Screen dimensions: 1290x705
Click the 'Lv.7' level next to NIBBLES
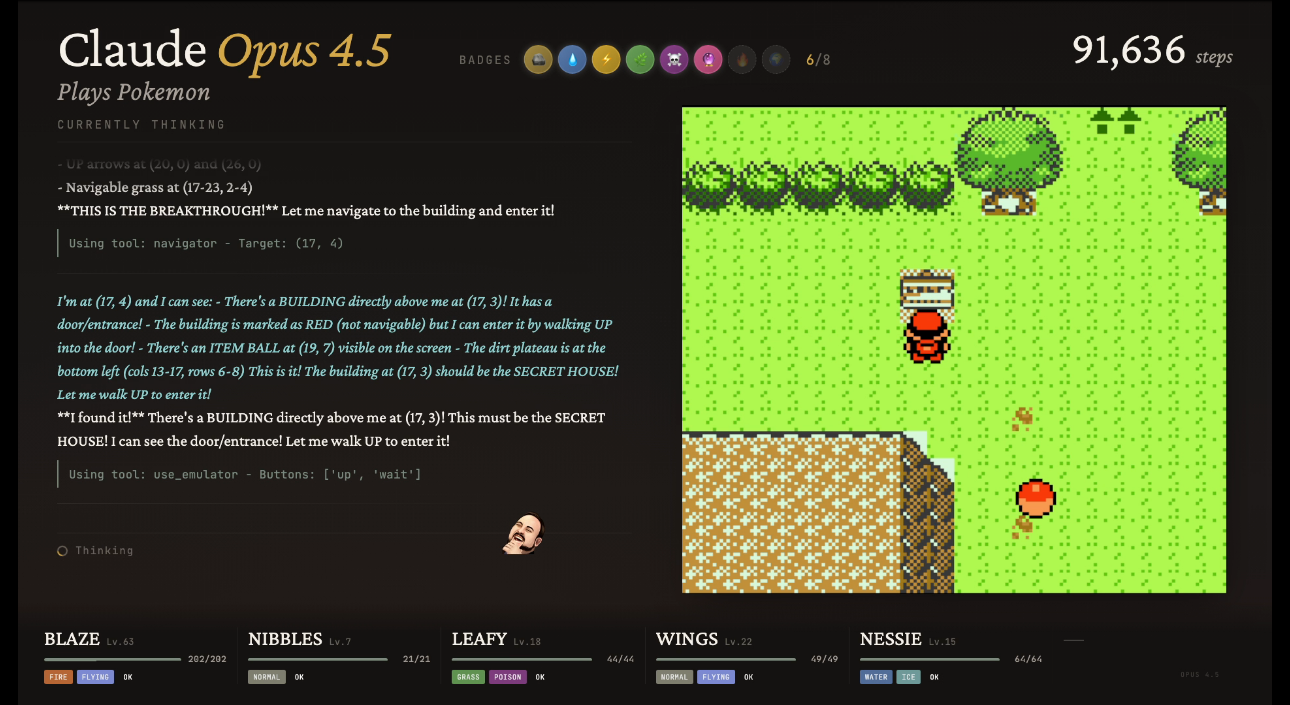[x=340, y=642]
